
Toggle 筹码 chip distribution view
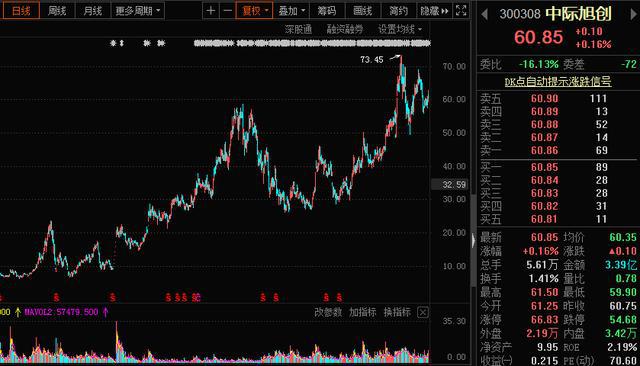[327, 11]
